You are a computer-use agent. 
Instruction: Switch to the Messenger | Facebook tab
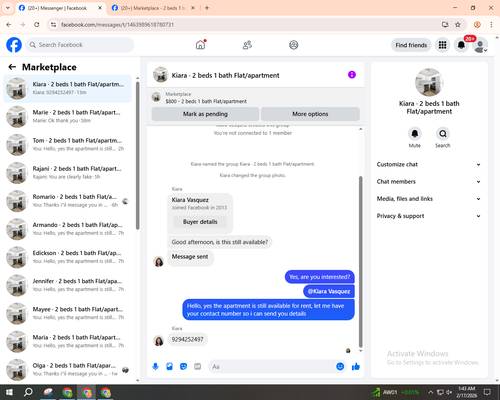57,8
